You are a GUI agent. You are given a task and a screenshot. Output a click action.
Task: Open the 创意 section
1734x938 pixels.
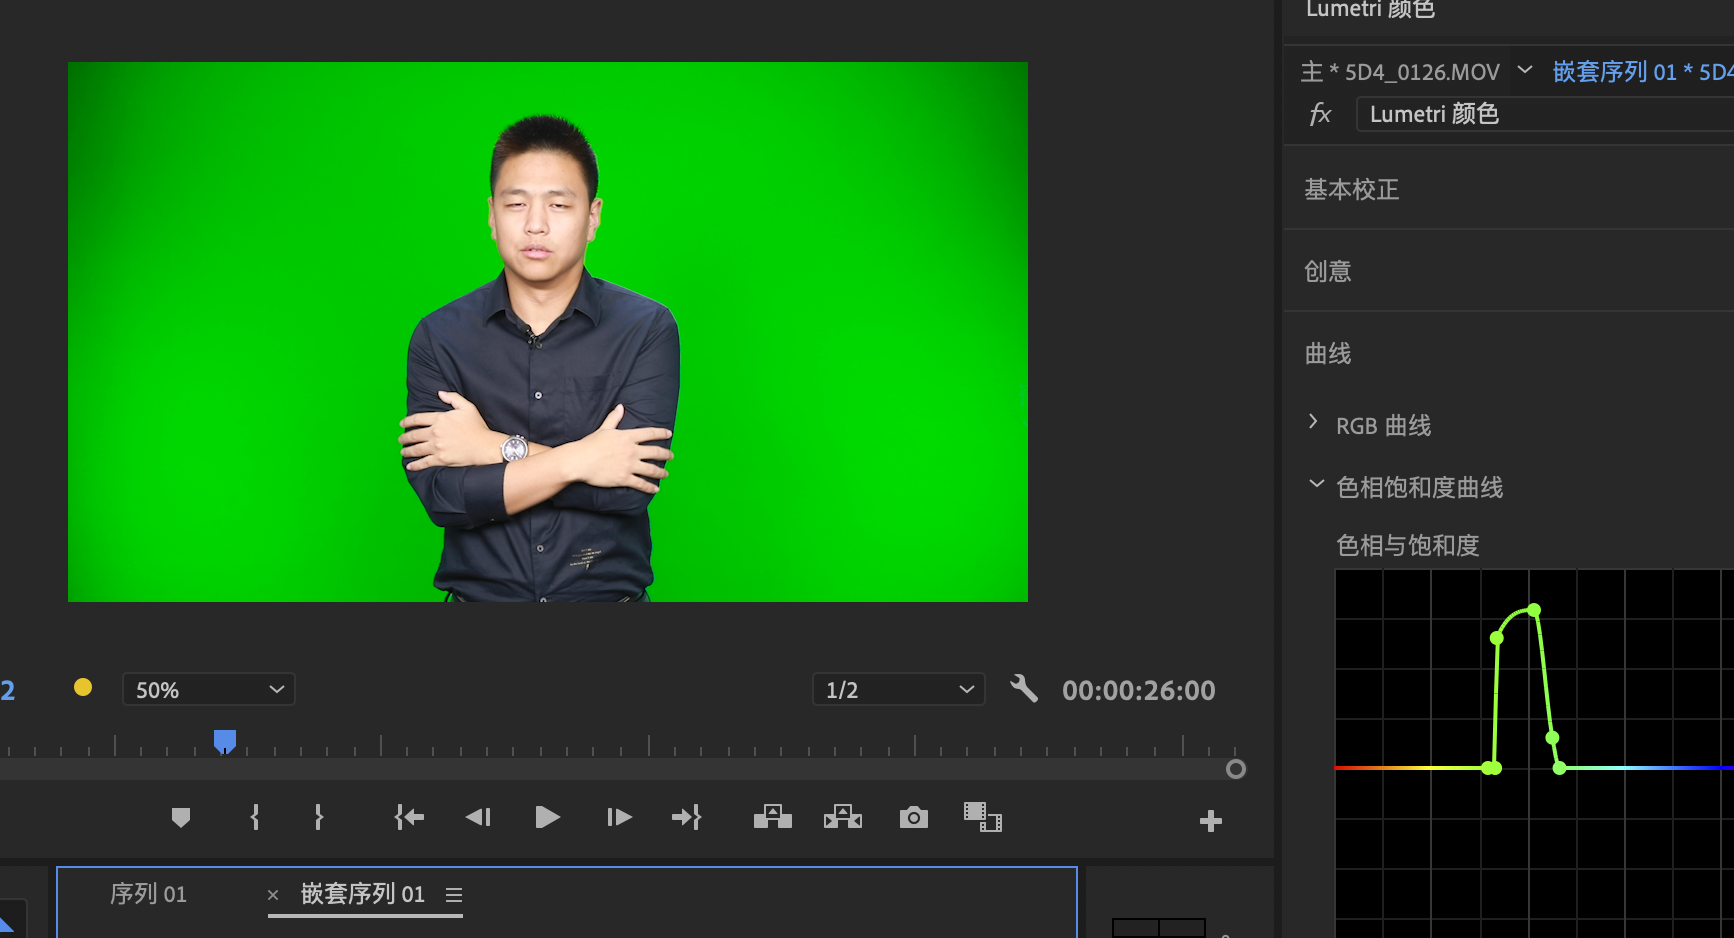point(1327,271)
